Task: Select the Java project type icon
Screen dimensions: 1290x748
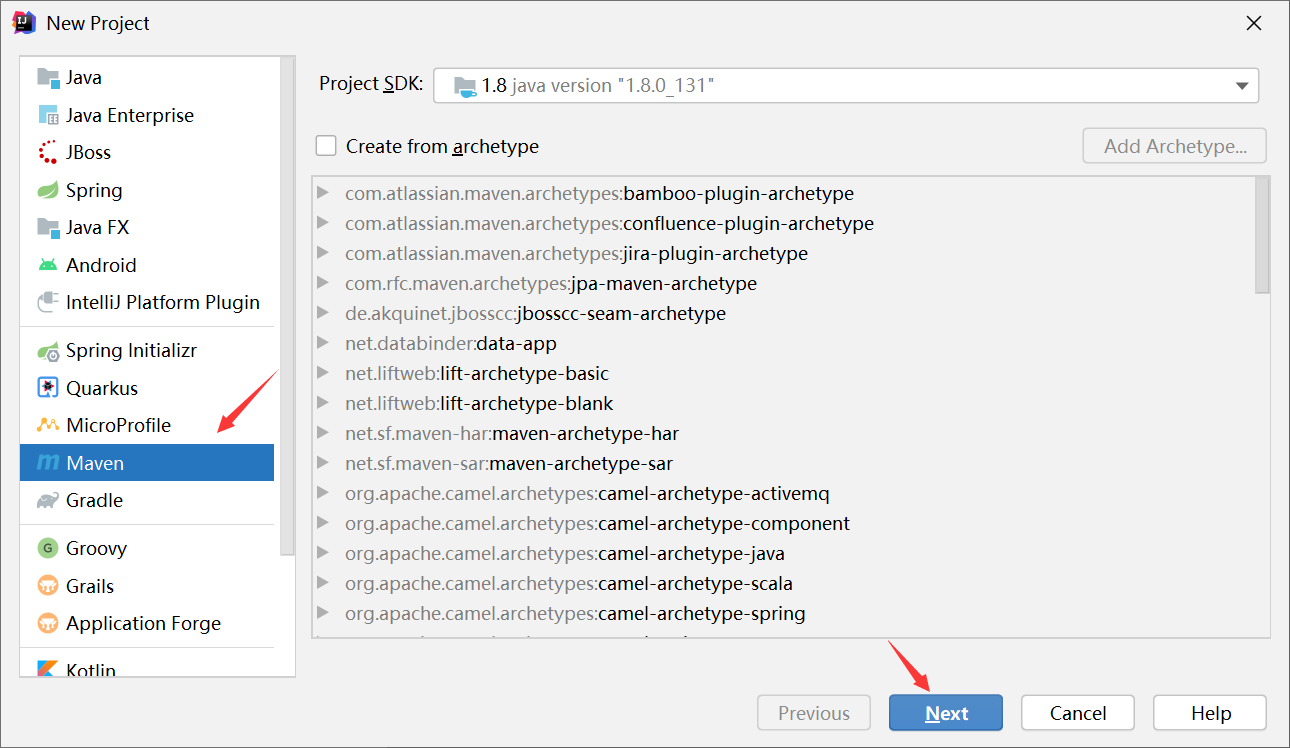Action: click(x=48, y=78)
